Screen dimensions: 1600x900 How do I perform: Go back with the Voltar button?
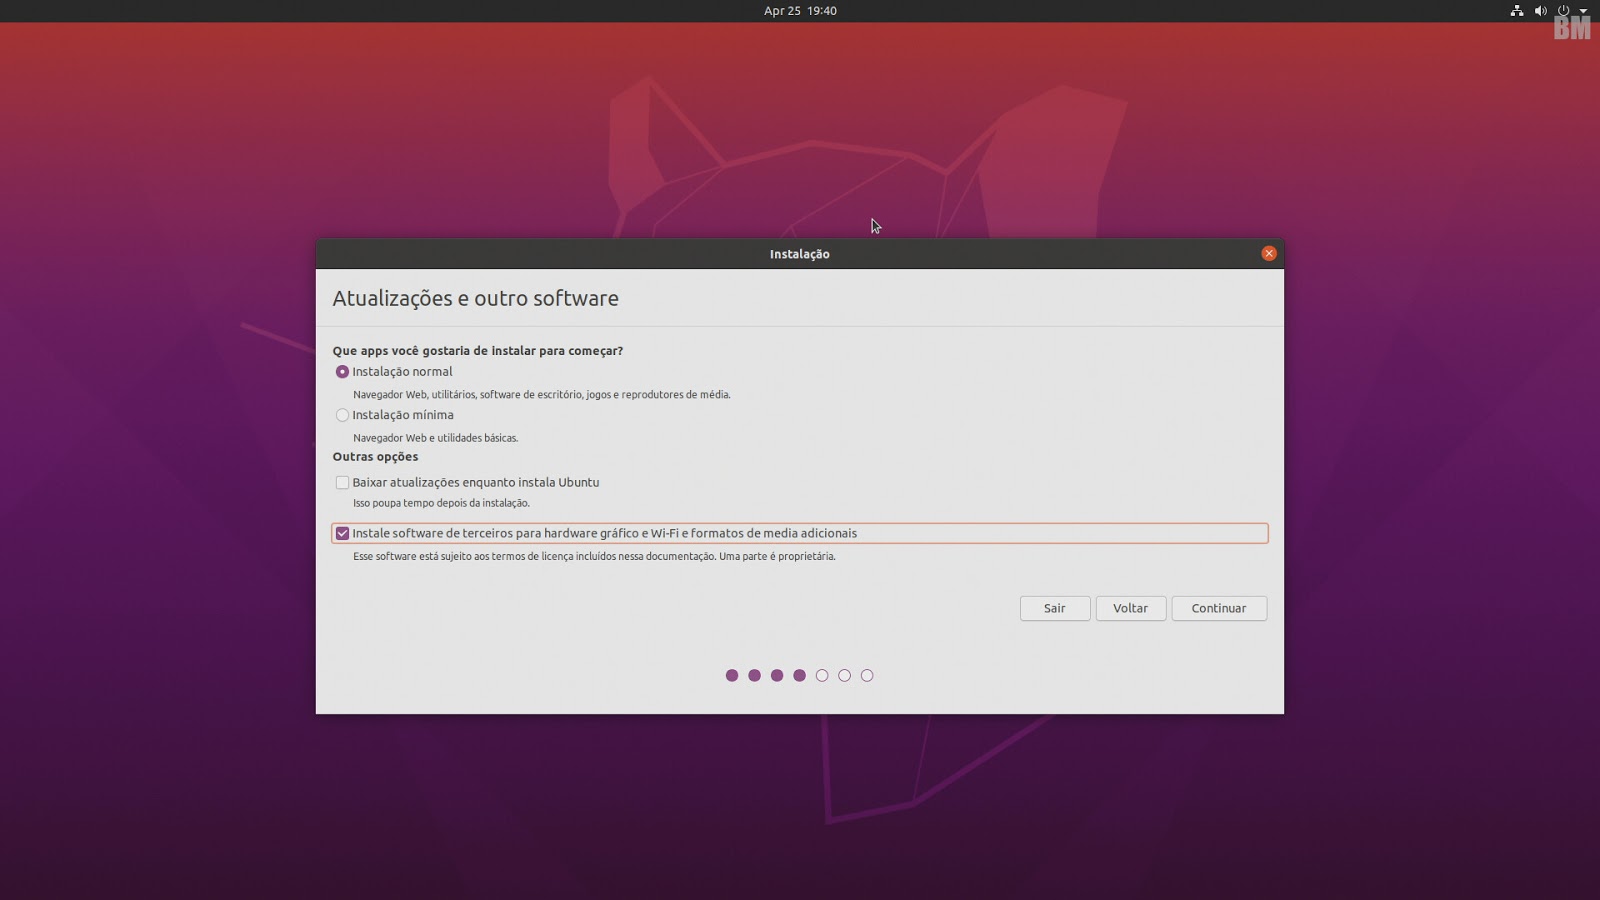pyautogui.click(x=1130, y=608)
